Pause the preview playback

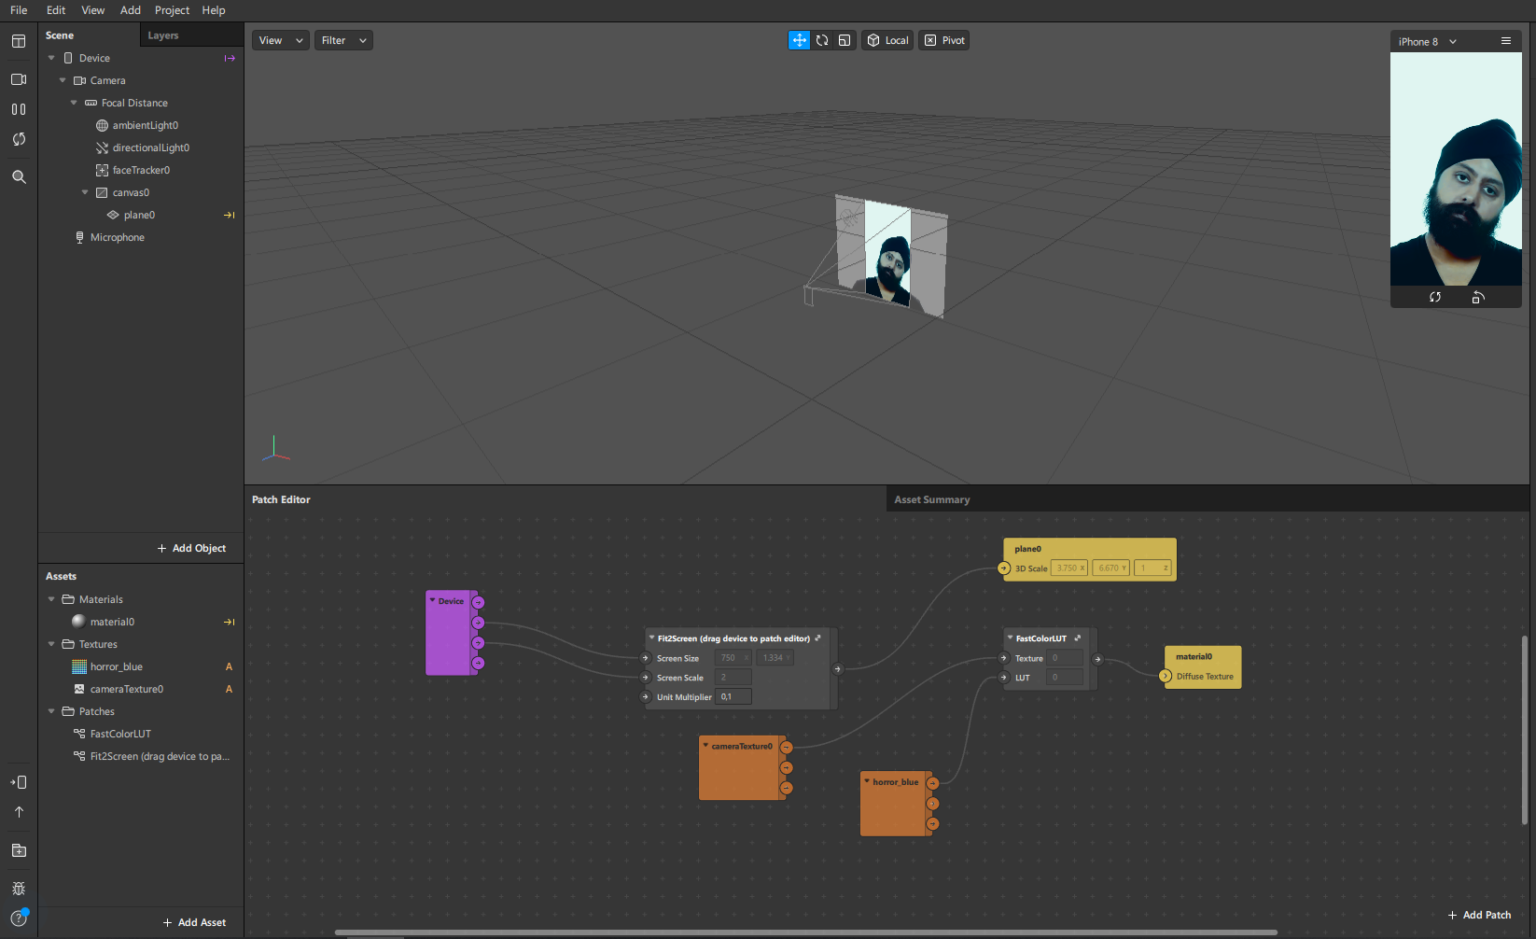click(18, 109)
